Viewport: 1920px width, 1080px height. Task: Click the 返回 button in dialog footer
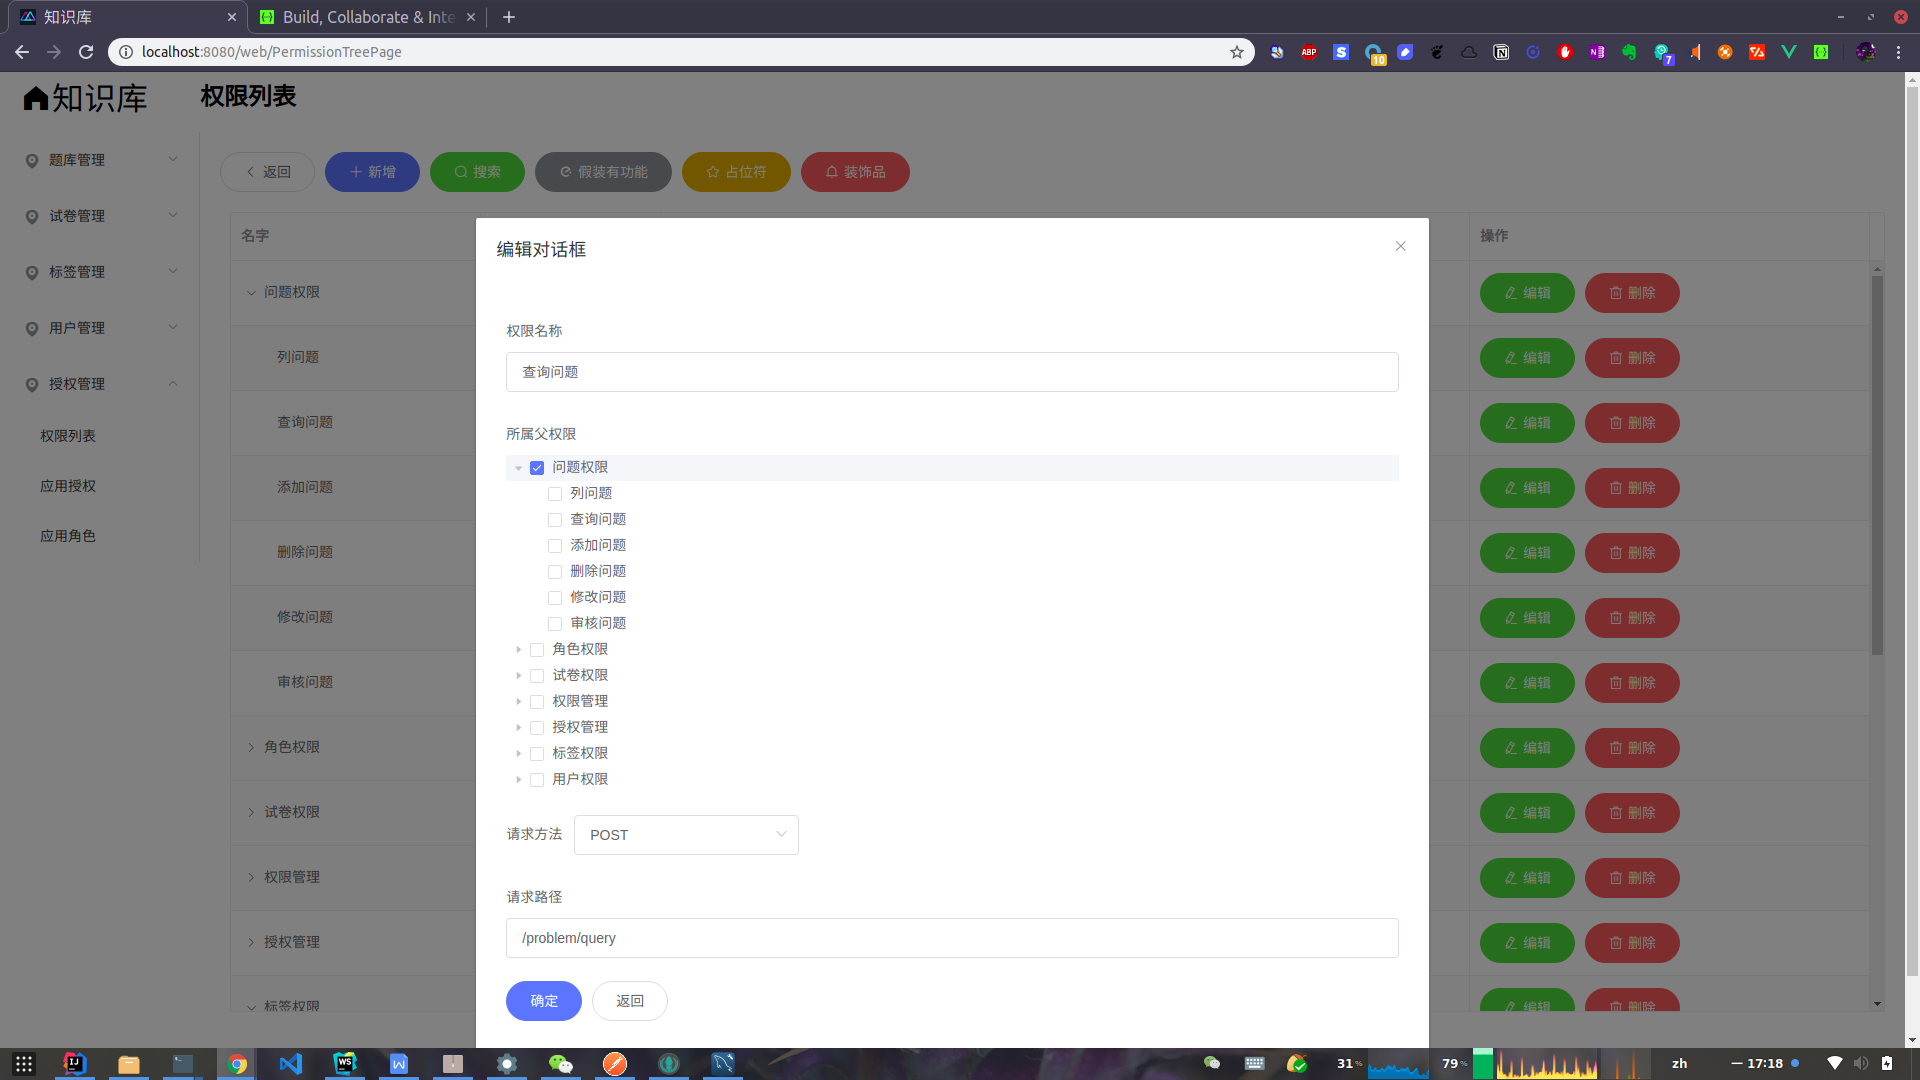click(629, 1001)
